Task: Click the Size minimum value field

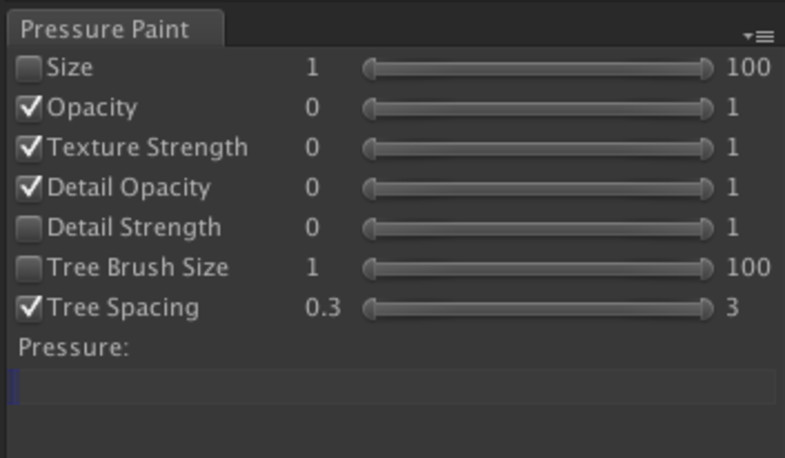Action: [x=312, y=68]
